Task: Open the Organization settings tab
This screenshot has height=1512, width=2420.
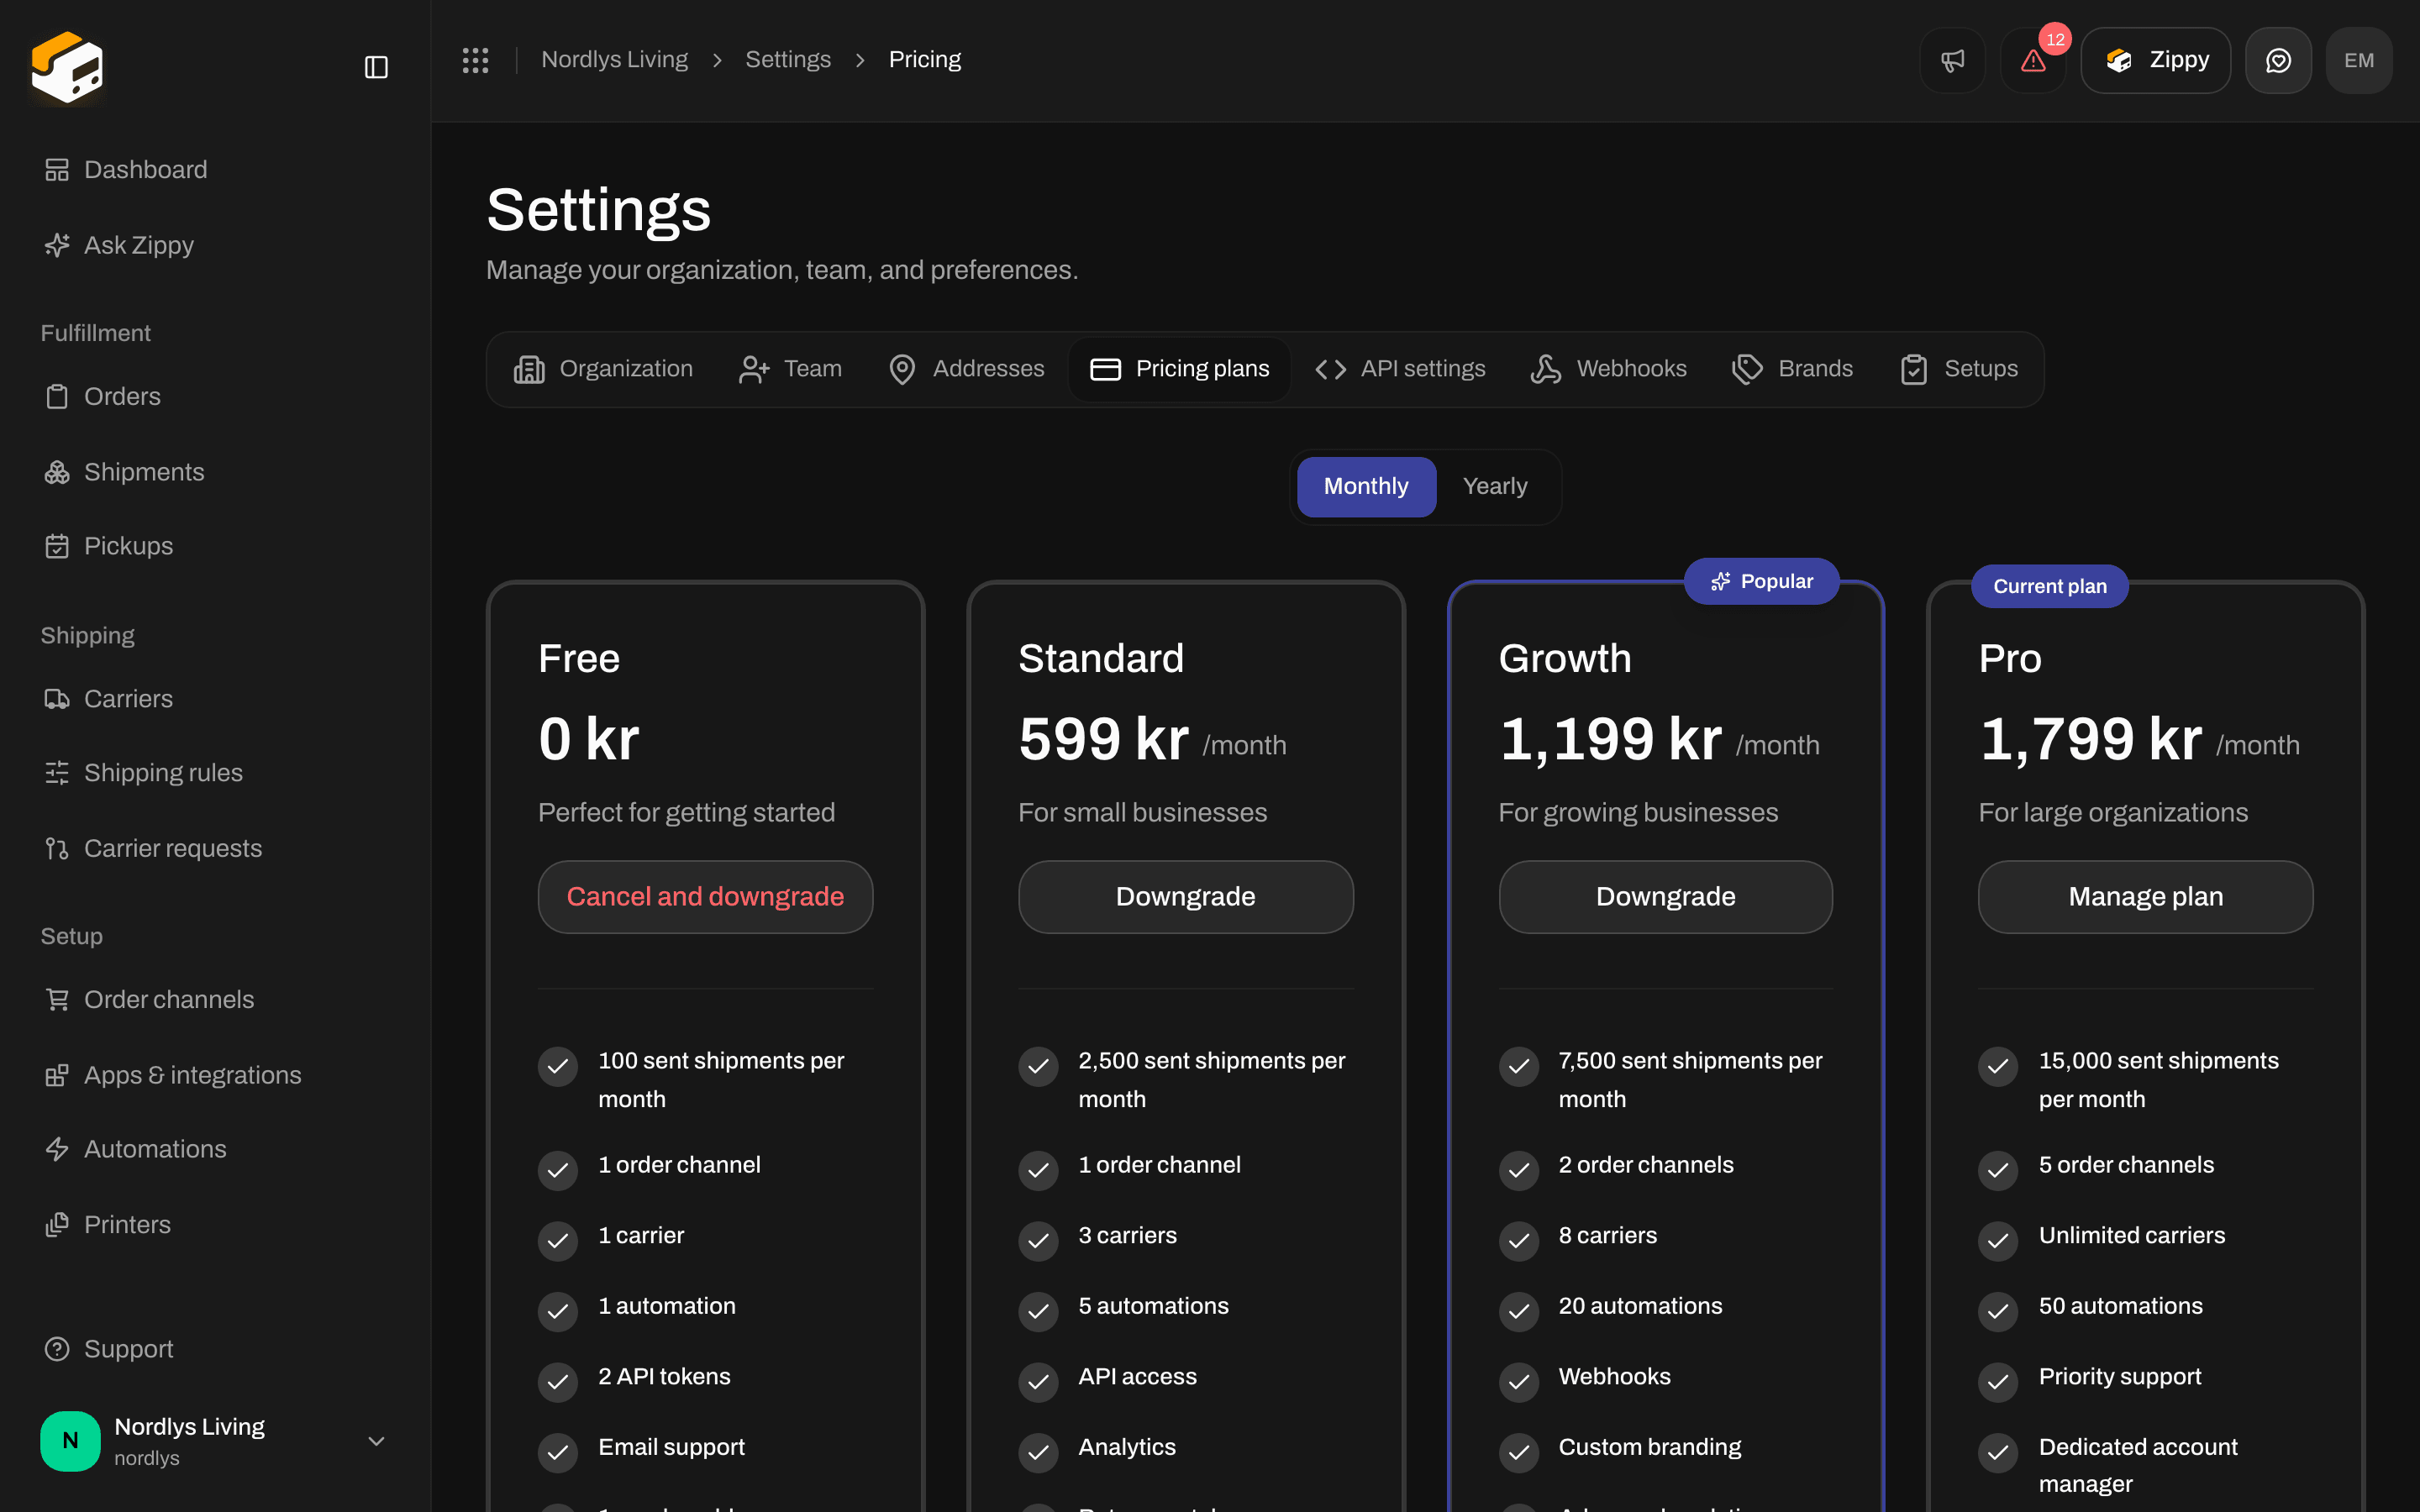Action: tap(602, 369)
